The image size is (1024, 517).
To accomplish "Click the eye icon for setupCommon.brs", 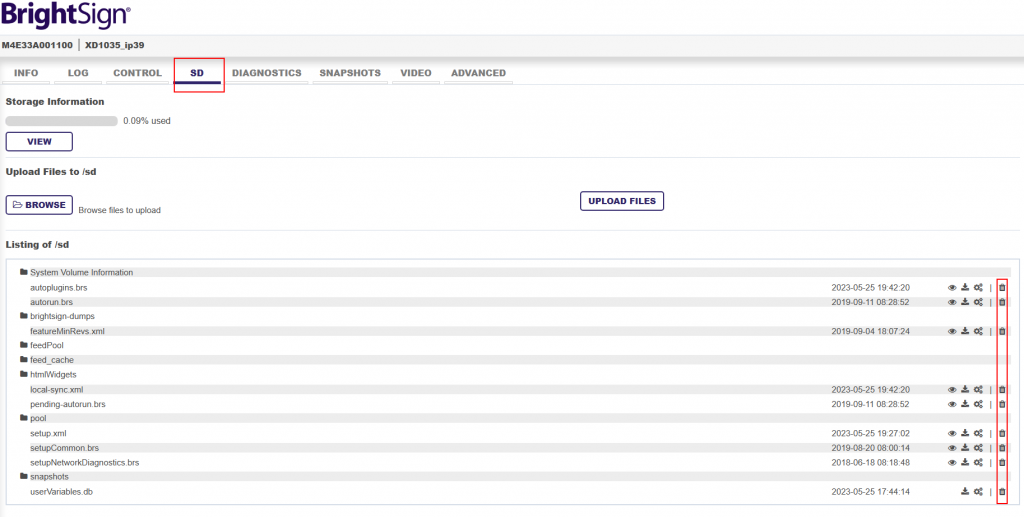I will pos(952,448).
